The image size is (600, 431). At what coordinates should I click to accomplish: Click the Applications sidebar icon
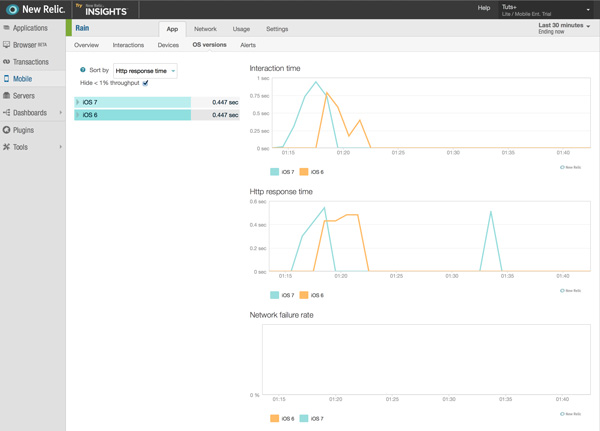point(7,28)
